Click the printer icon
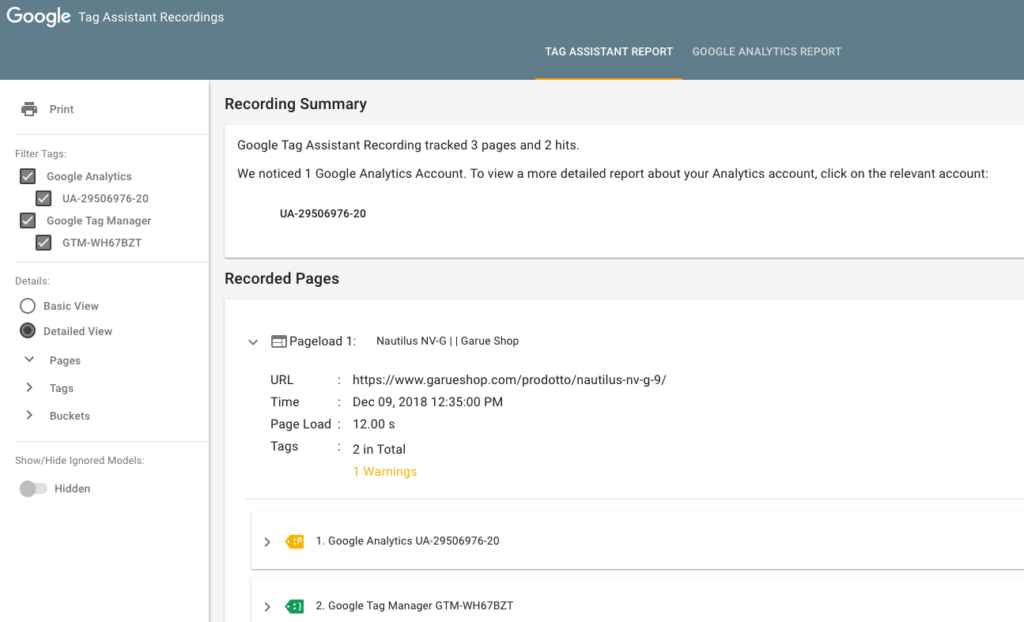Screen dimensions: 1024x622 [29, 109]
